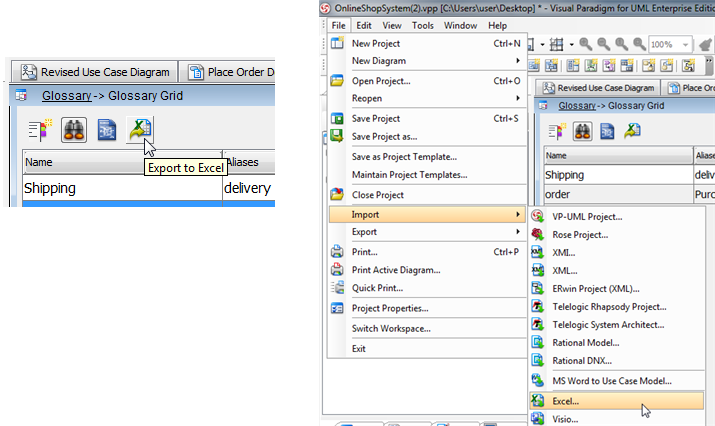Click zoom out magnifier with minus

[604, 44]
